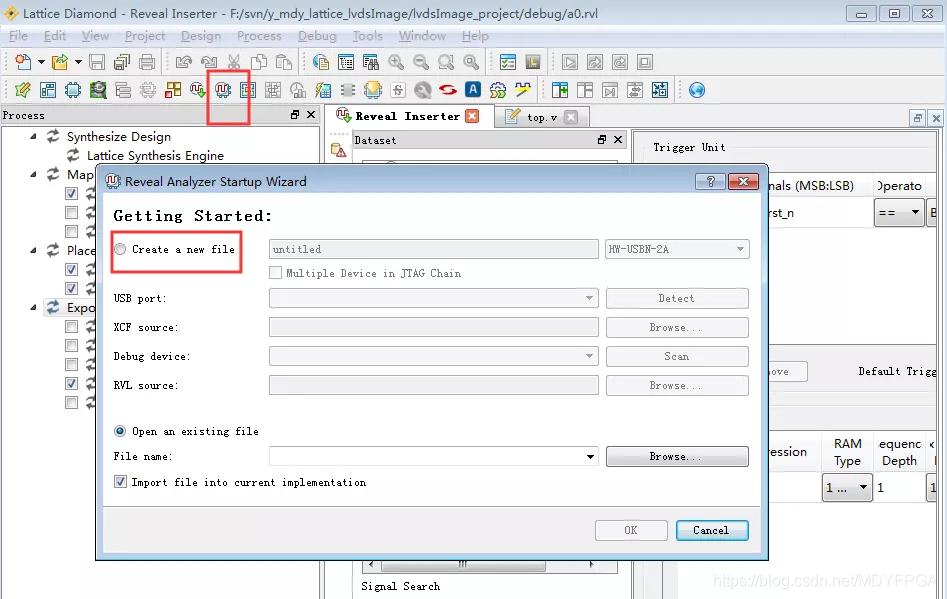Collapse the Synthesize Design tree node

pos(33,136)
